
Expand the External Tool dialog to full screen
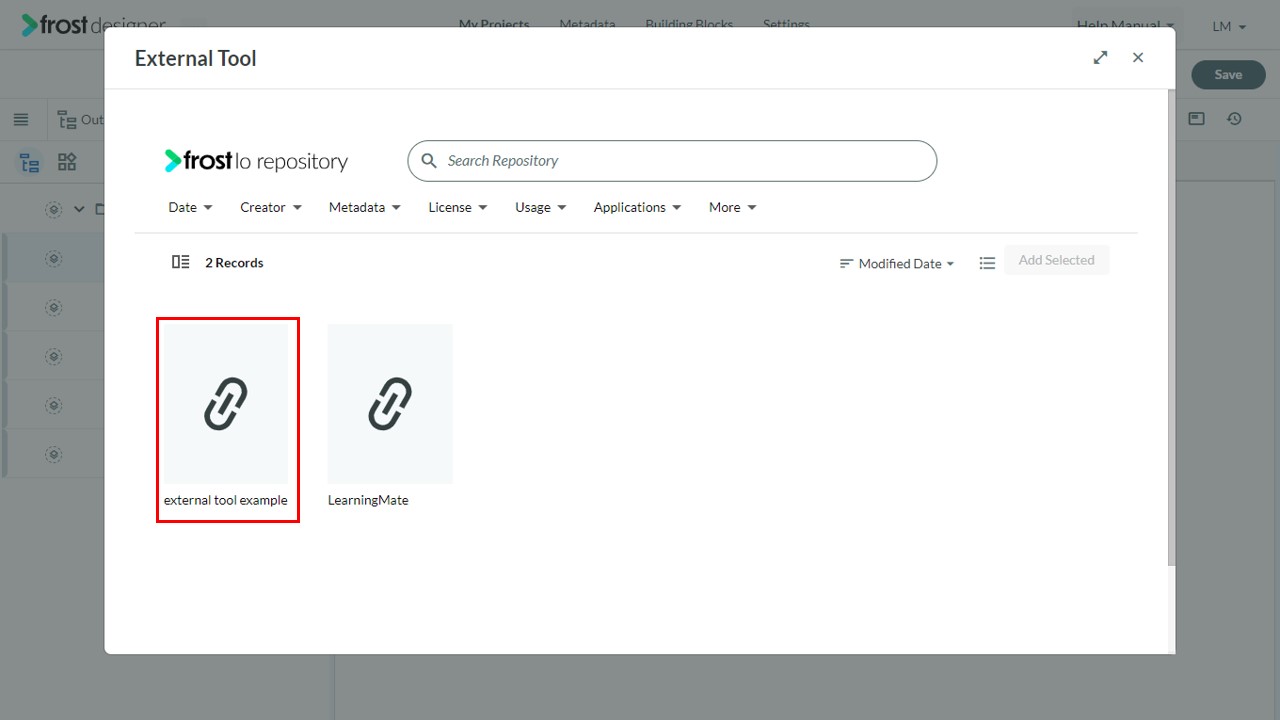tap(1101, 58)
